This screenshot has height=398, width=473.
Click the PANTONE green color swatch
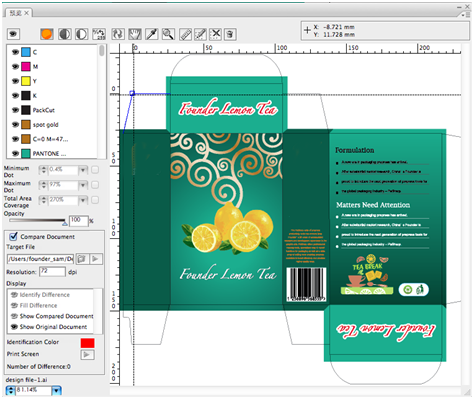tap(26, 153)
